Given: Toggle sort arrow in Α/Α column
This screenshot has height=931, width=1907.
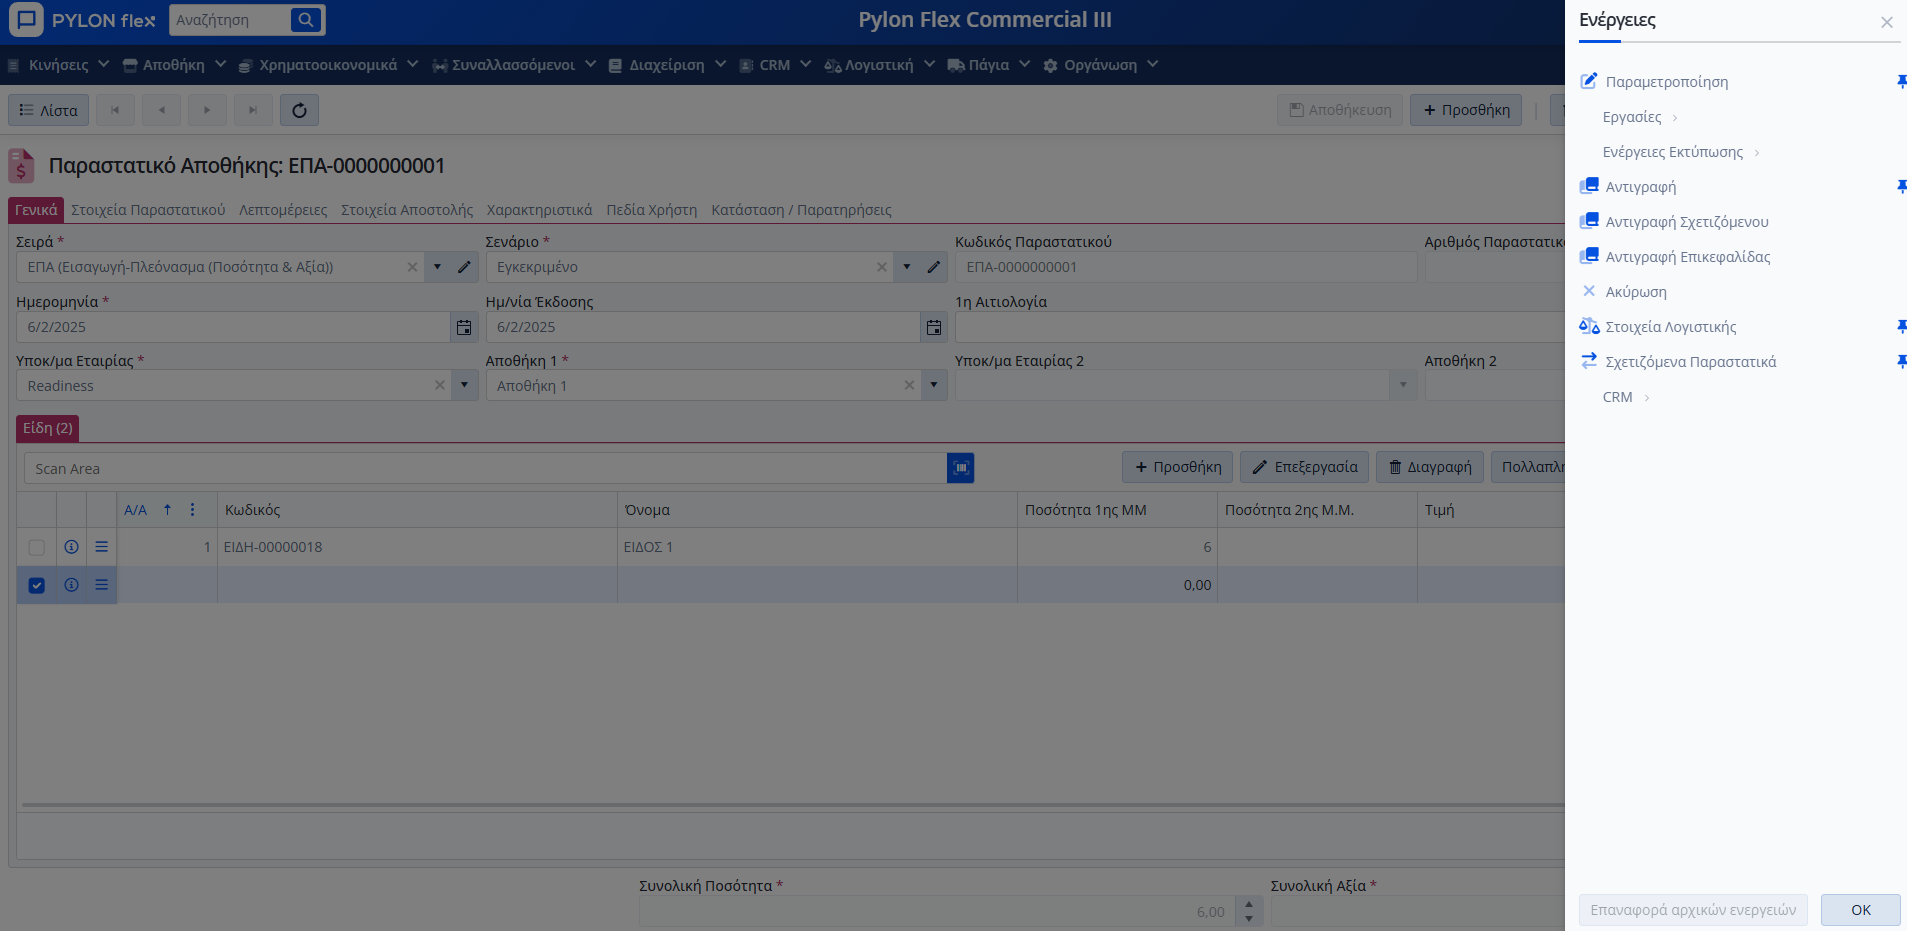Looking at the screenshot, I should pos(167,510).
